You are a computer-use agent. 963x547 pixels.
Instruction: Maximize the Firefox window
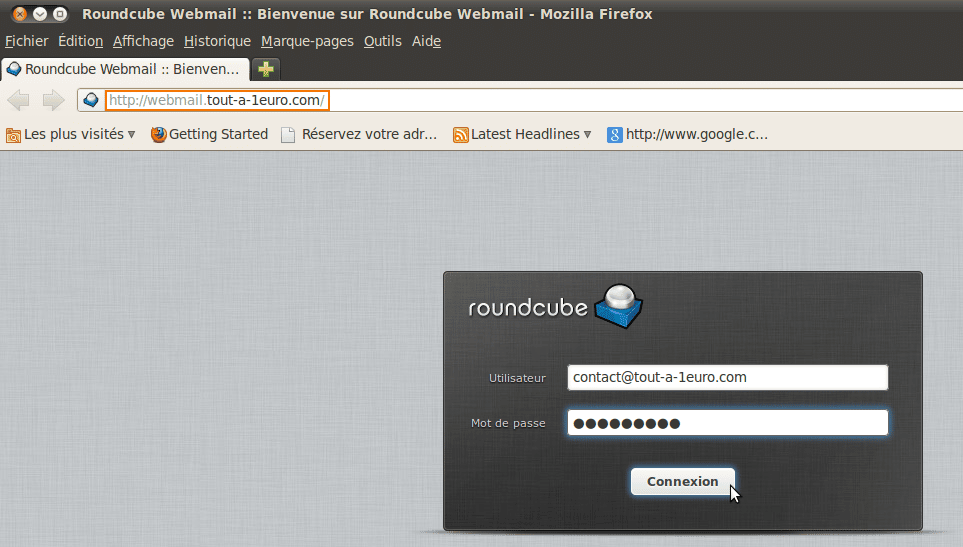point(60,14)
